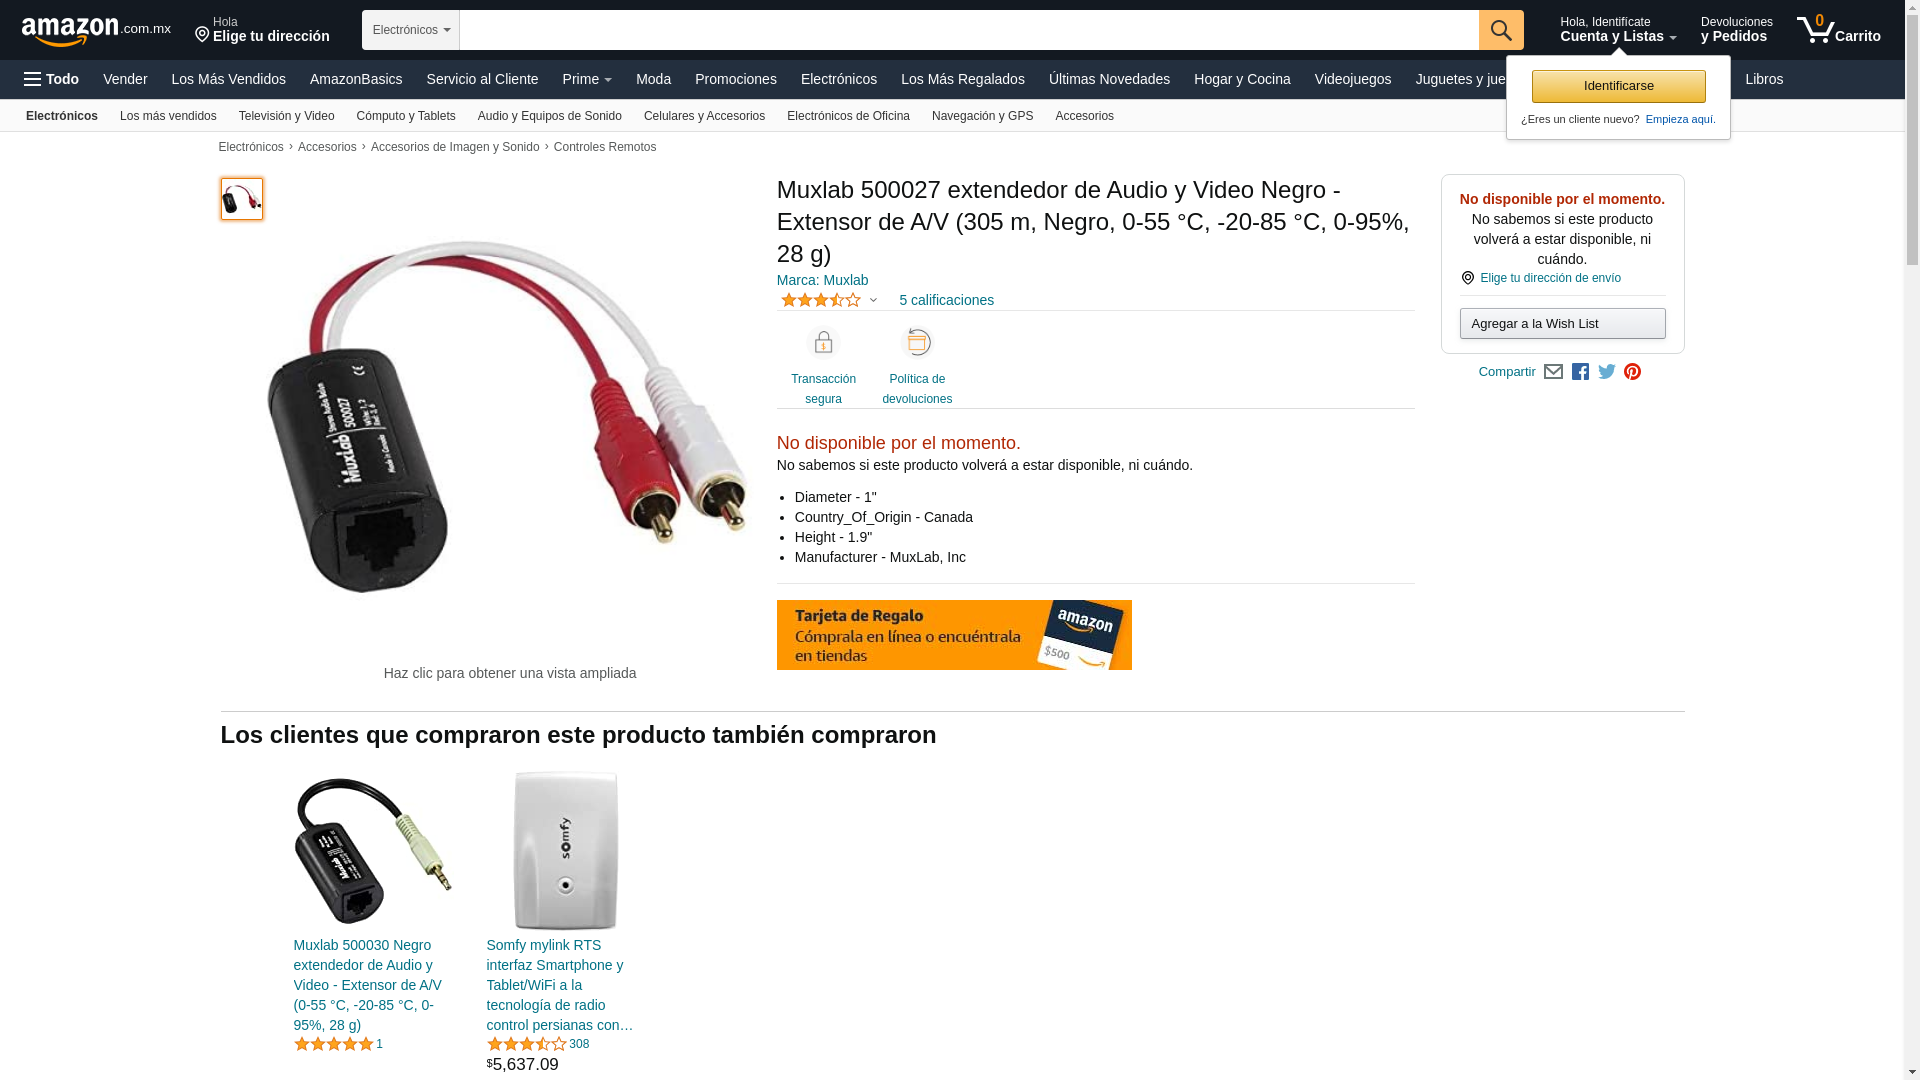
Task: Expand the star rating breakdown chevron
Action: [x=873, y=300]
